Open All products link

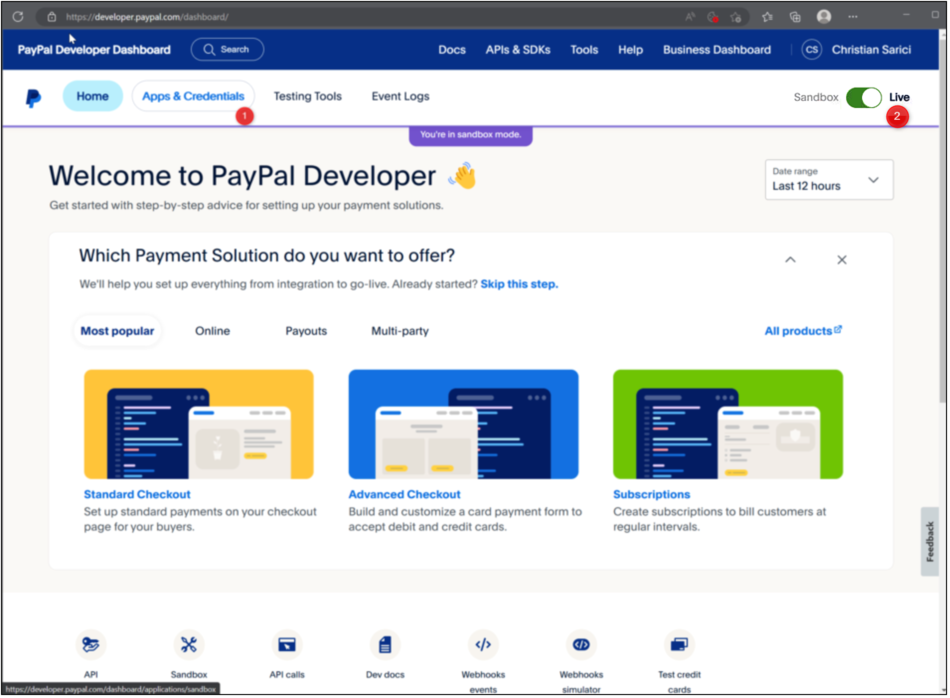804,331
